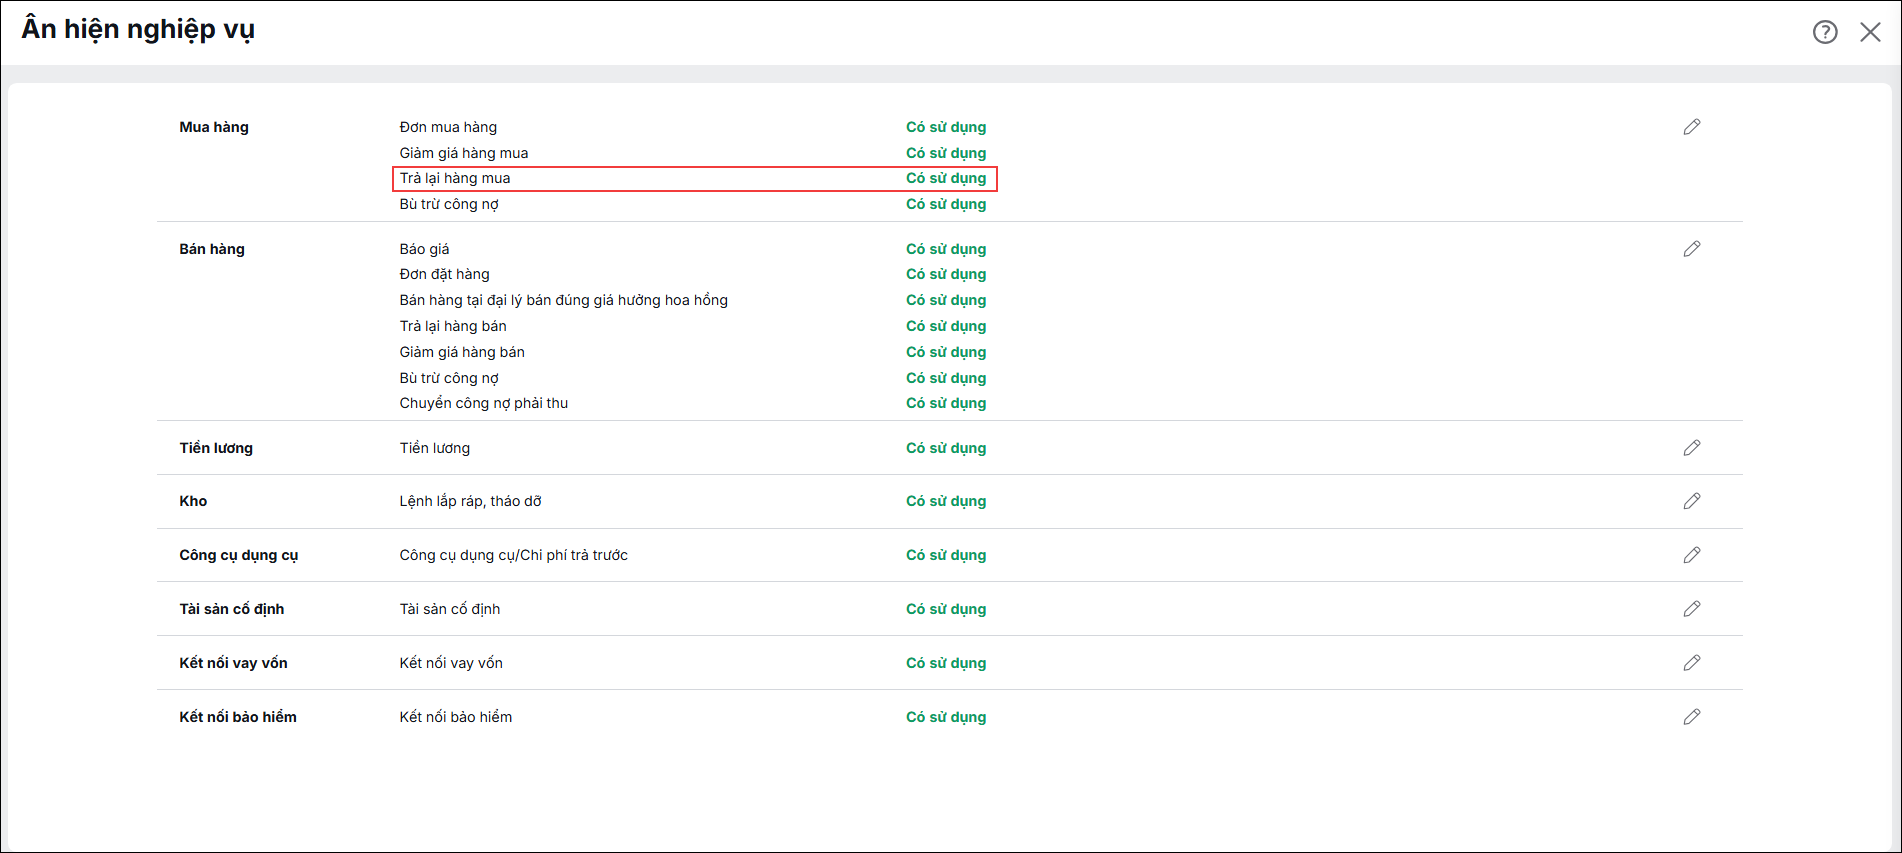Click the pencil icon for Kết nối vay vốn

coord(1691,663)
